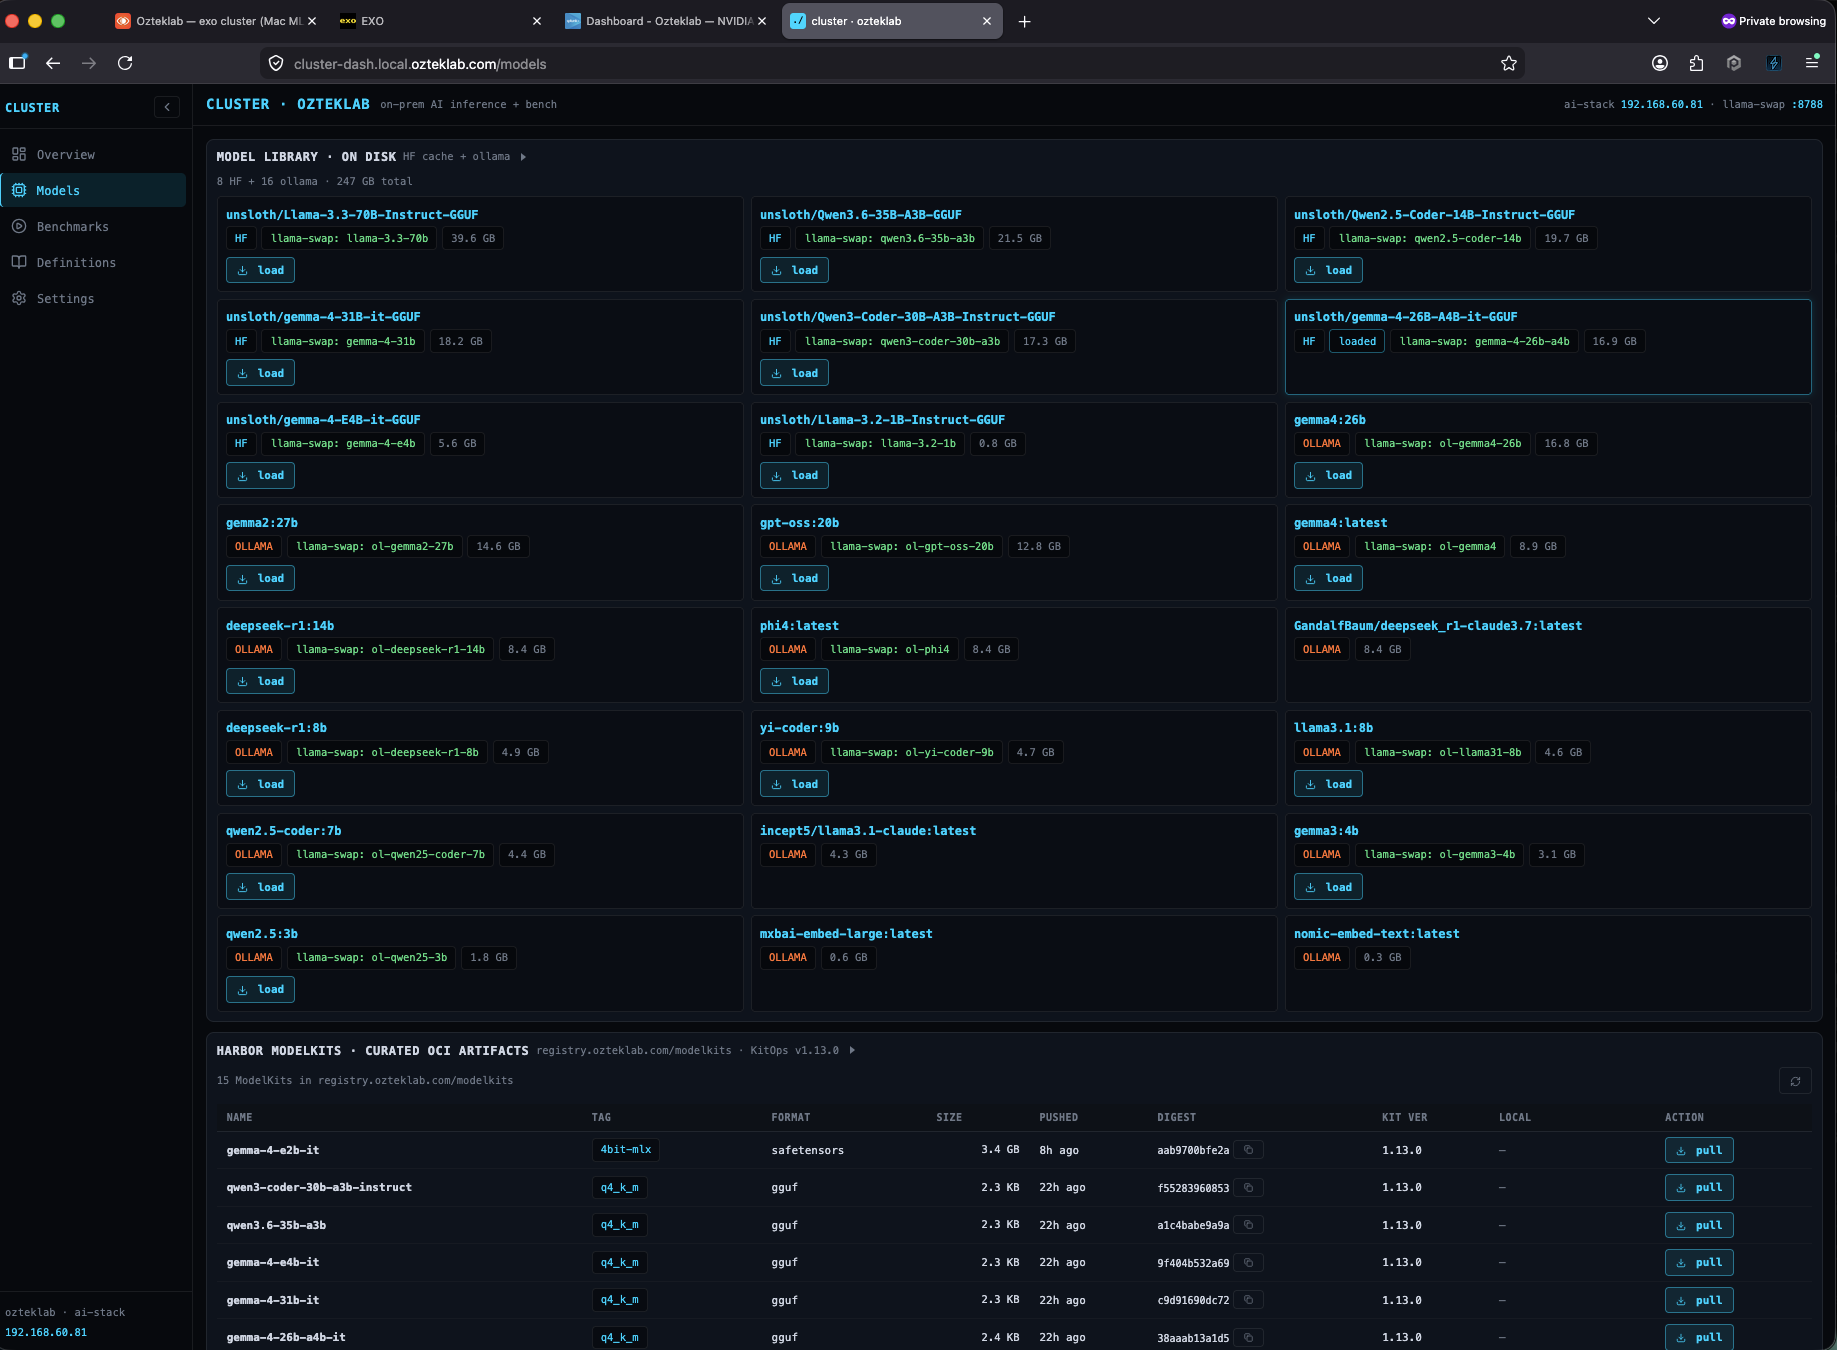Pull the gemma-4-31b-it modelkit

click(1698, 1301)
